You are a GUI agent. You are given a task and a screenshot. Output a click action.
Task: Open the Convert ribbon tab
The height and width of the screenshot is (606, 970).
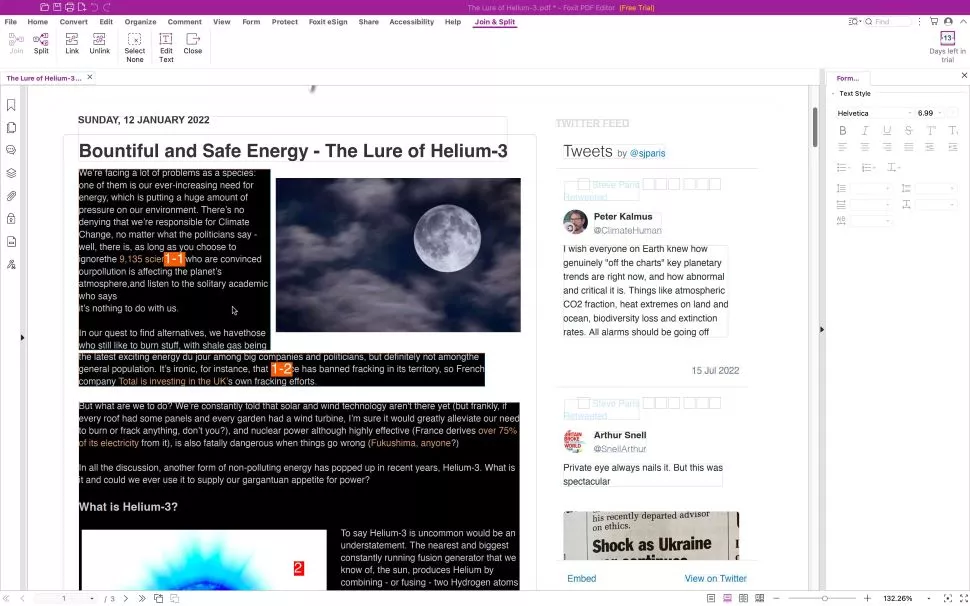[x=74, y=22]
